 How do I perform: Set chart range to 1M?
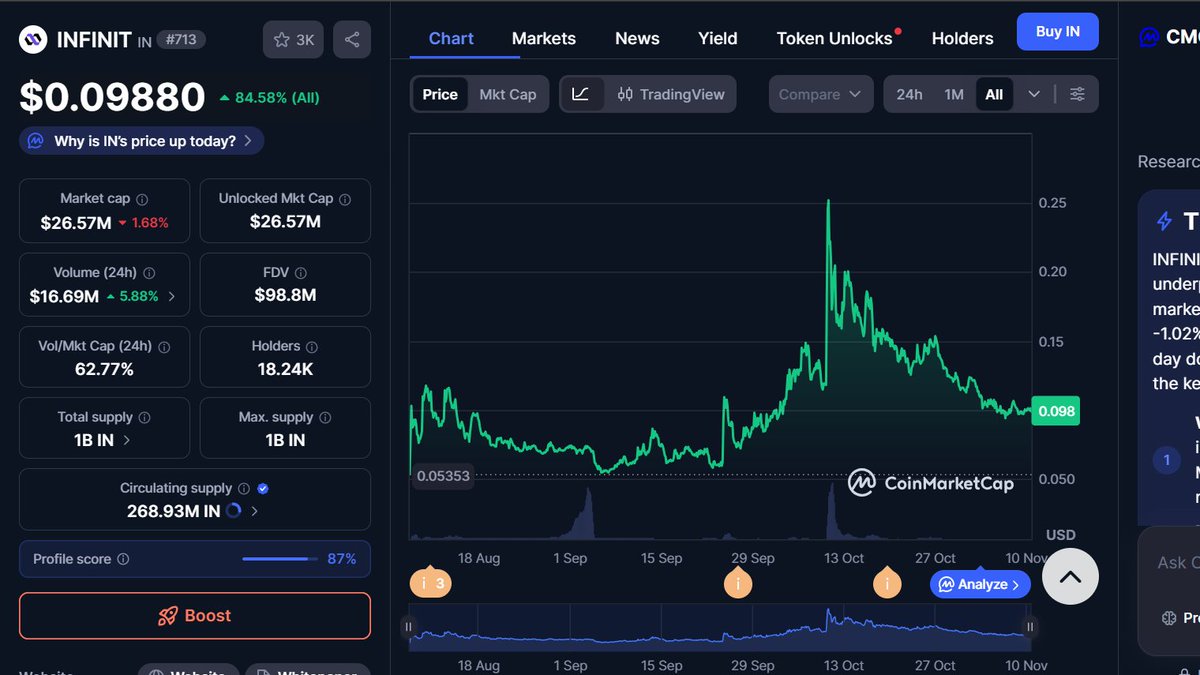coord(954,94)
